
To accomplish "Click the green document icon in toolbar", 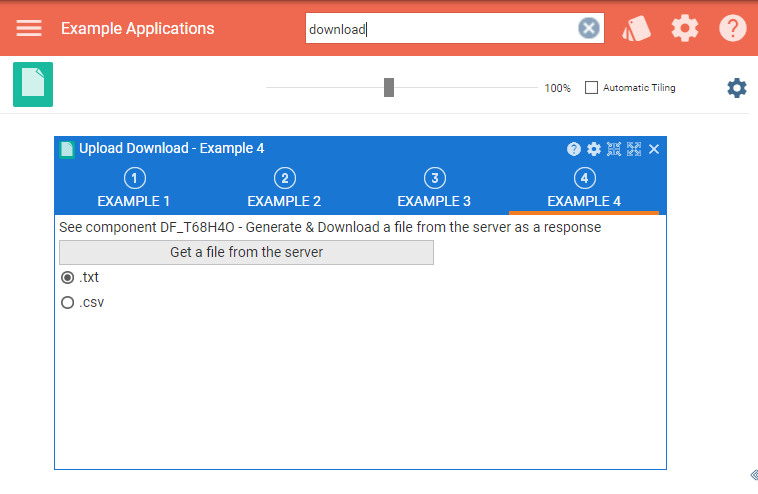I will 33,84.
